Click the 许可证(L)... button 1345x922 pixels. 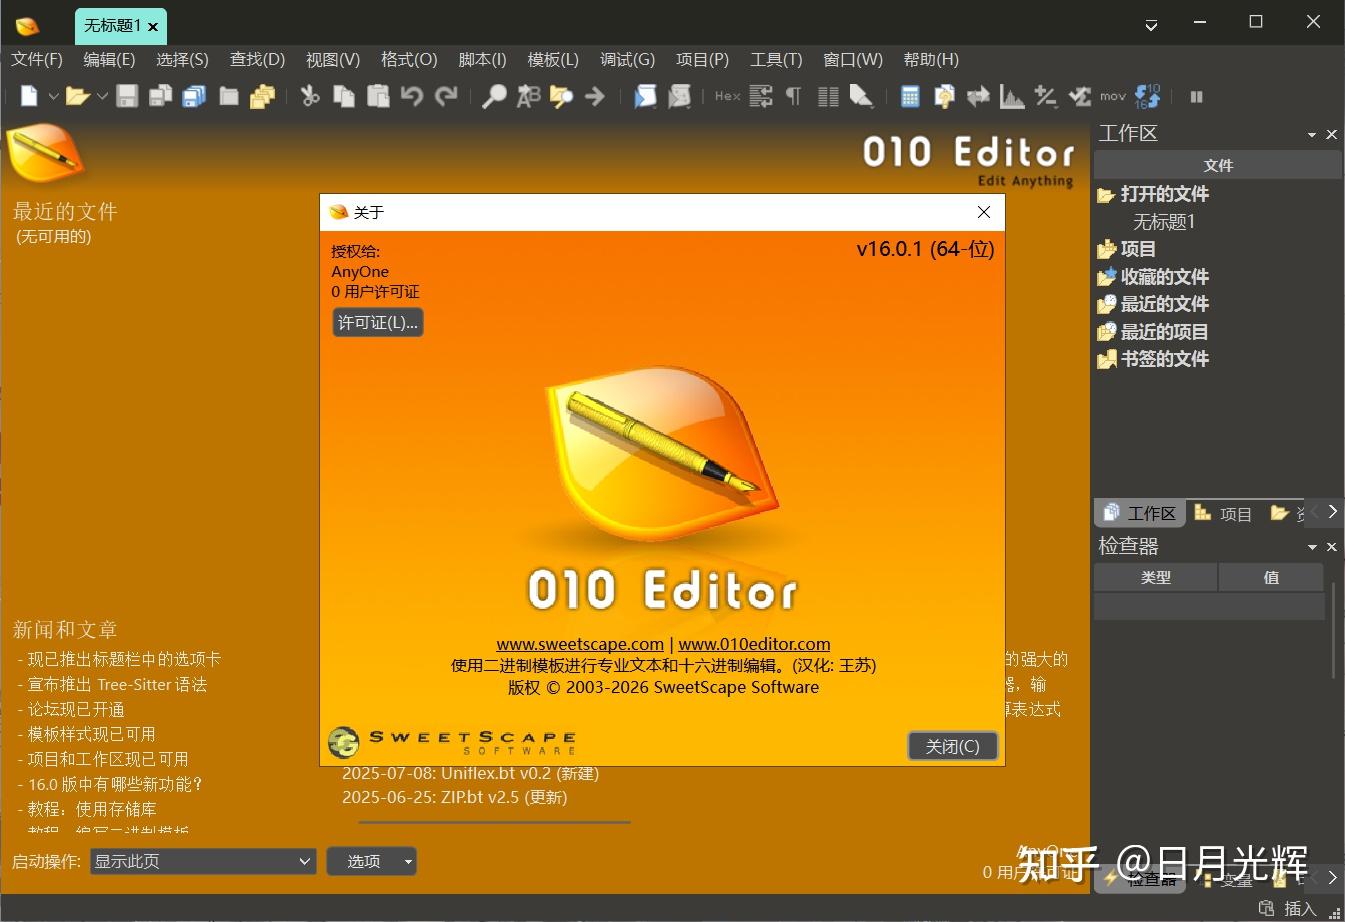(378, 322)
